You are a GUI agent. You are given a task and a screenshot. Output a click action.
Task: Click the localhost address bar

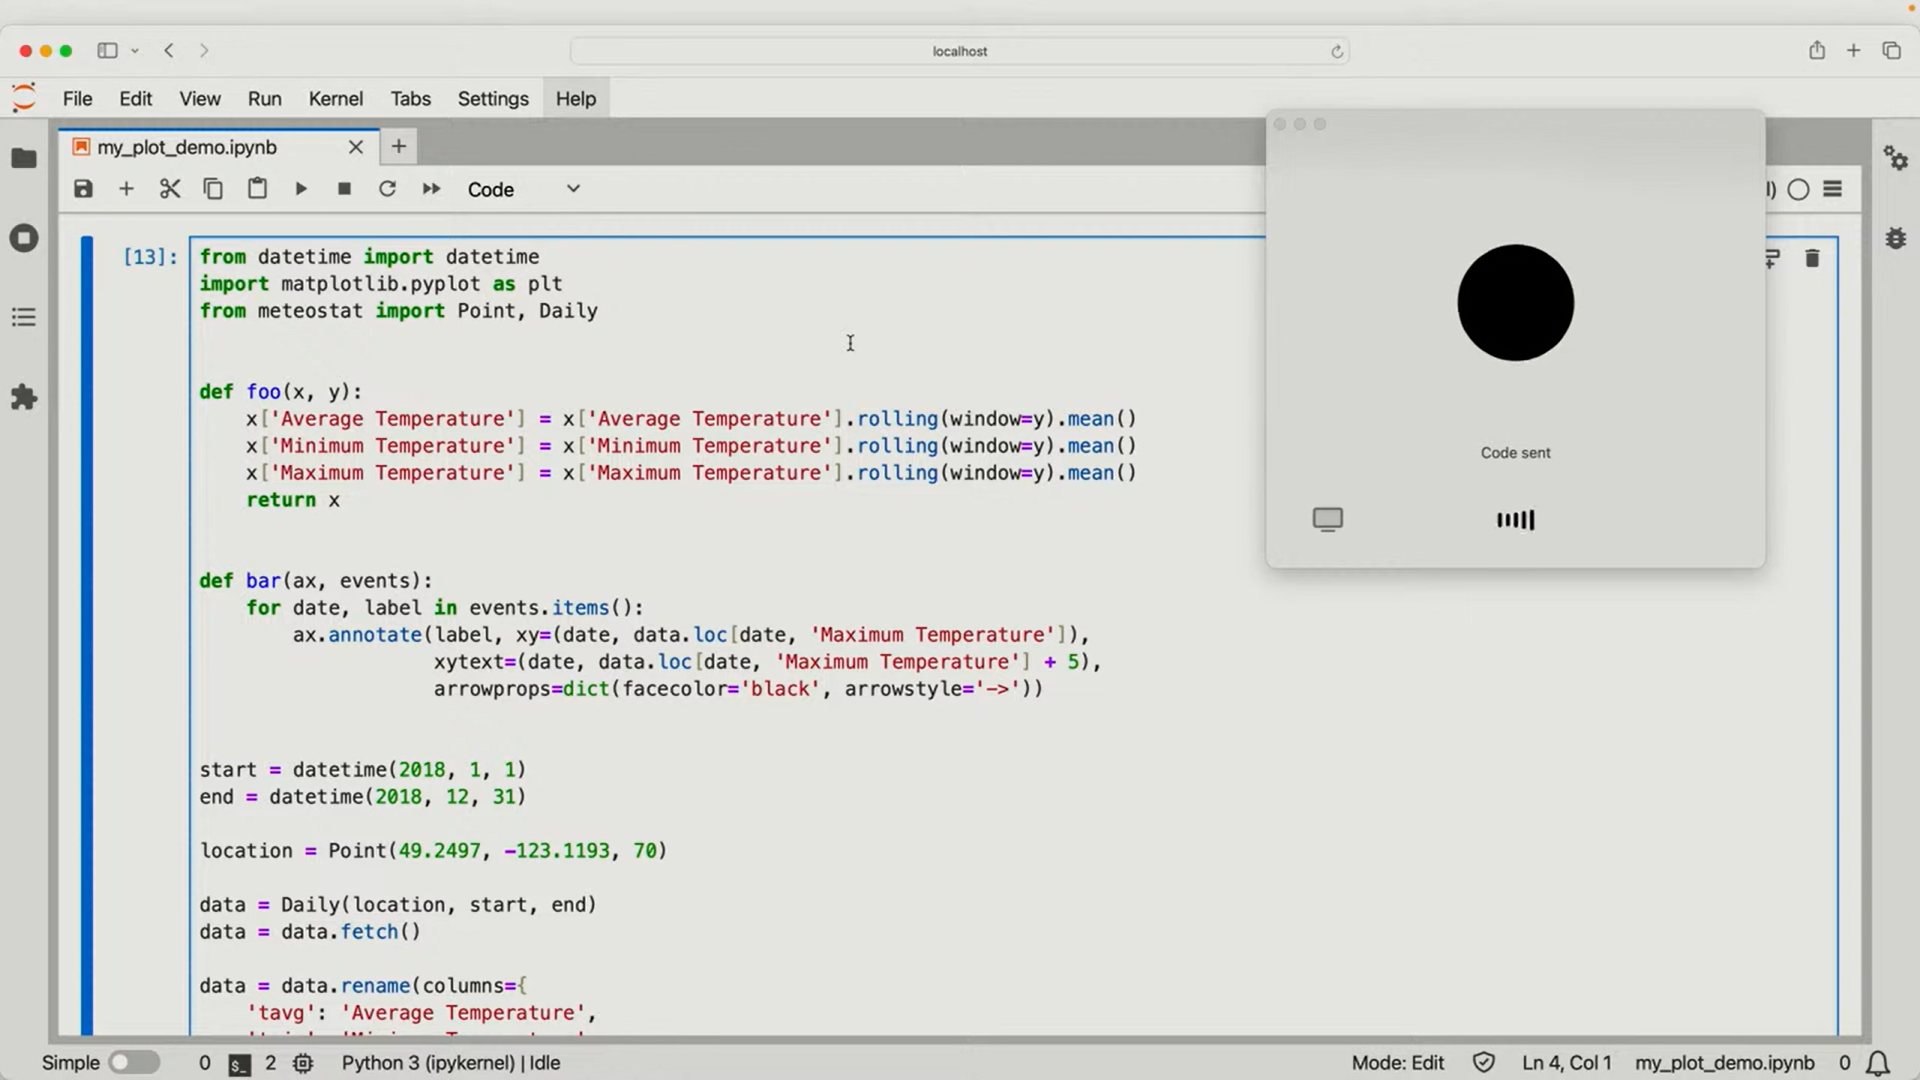959,51
